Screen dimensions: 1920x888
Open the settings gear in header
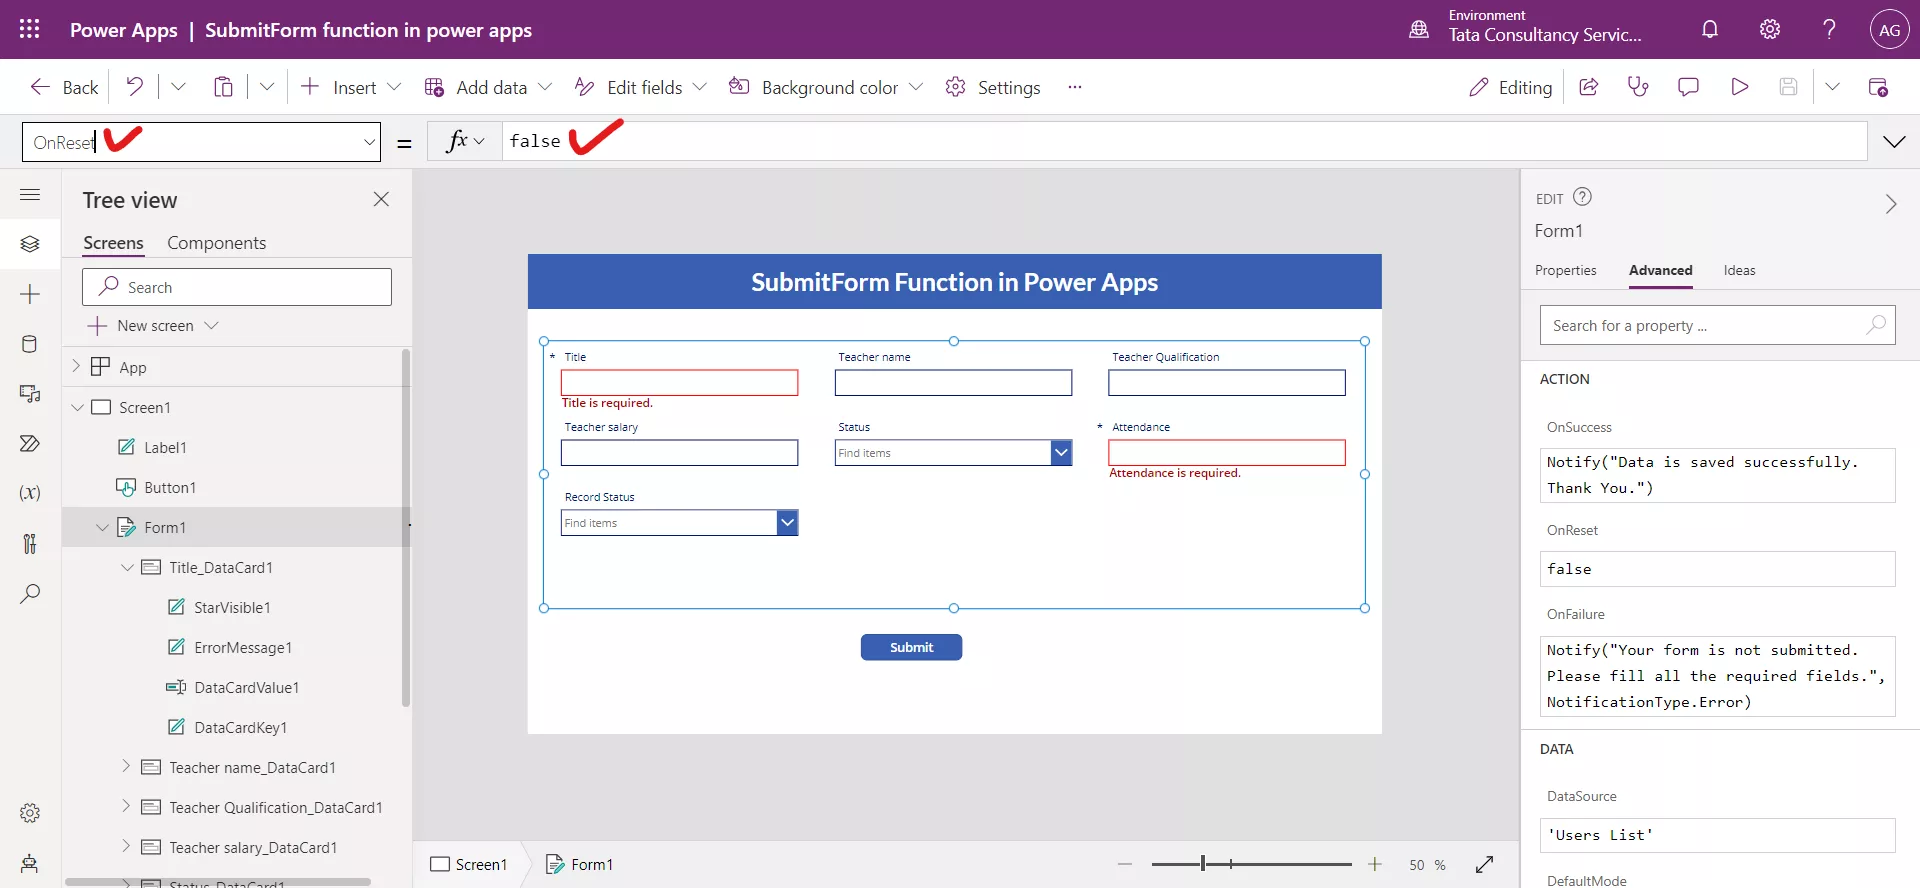click(x=1770, y=29)
